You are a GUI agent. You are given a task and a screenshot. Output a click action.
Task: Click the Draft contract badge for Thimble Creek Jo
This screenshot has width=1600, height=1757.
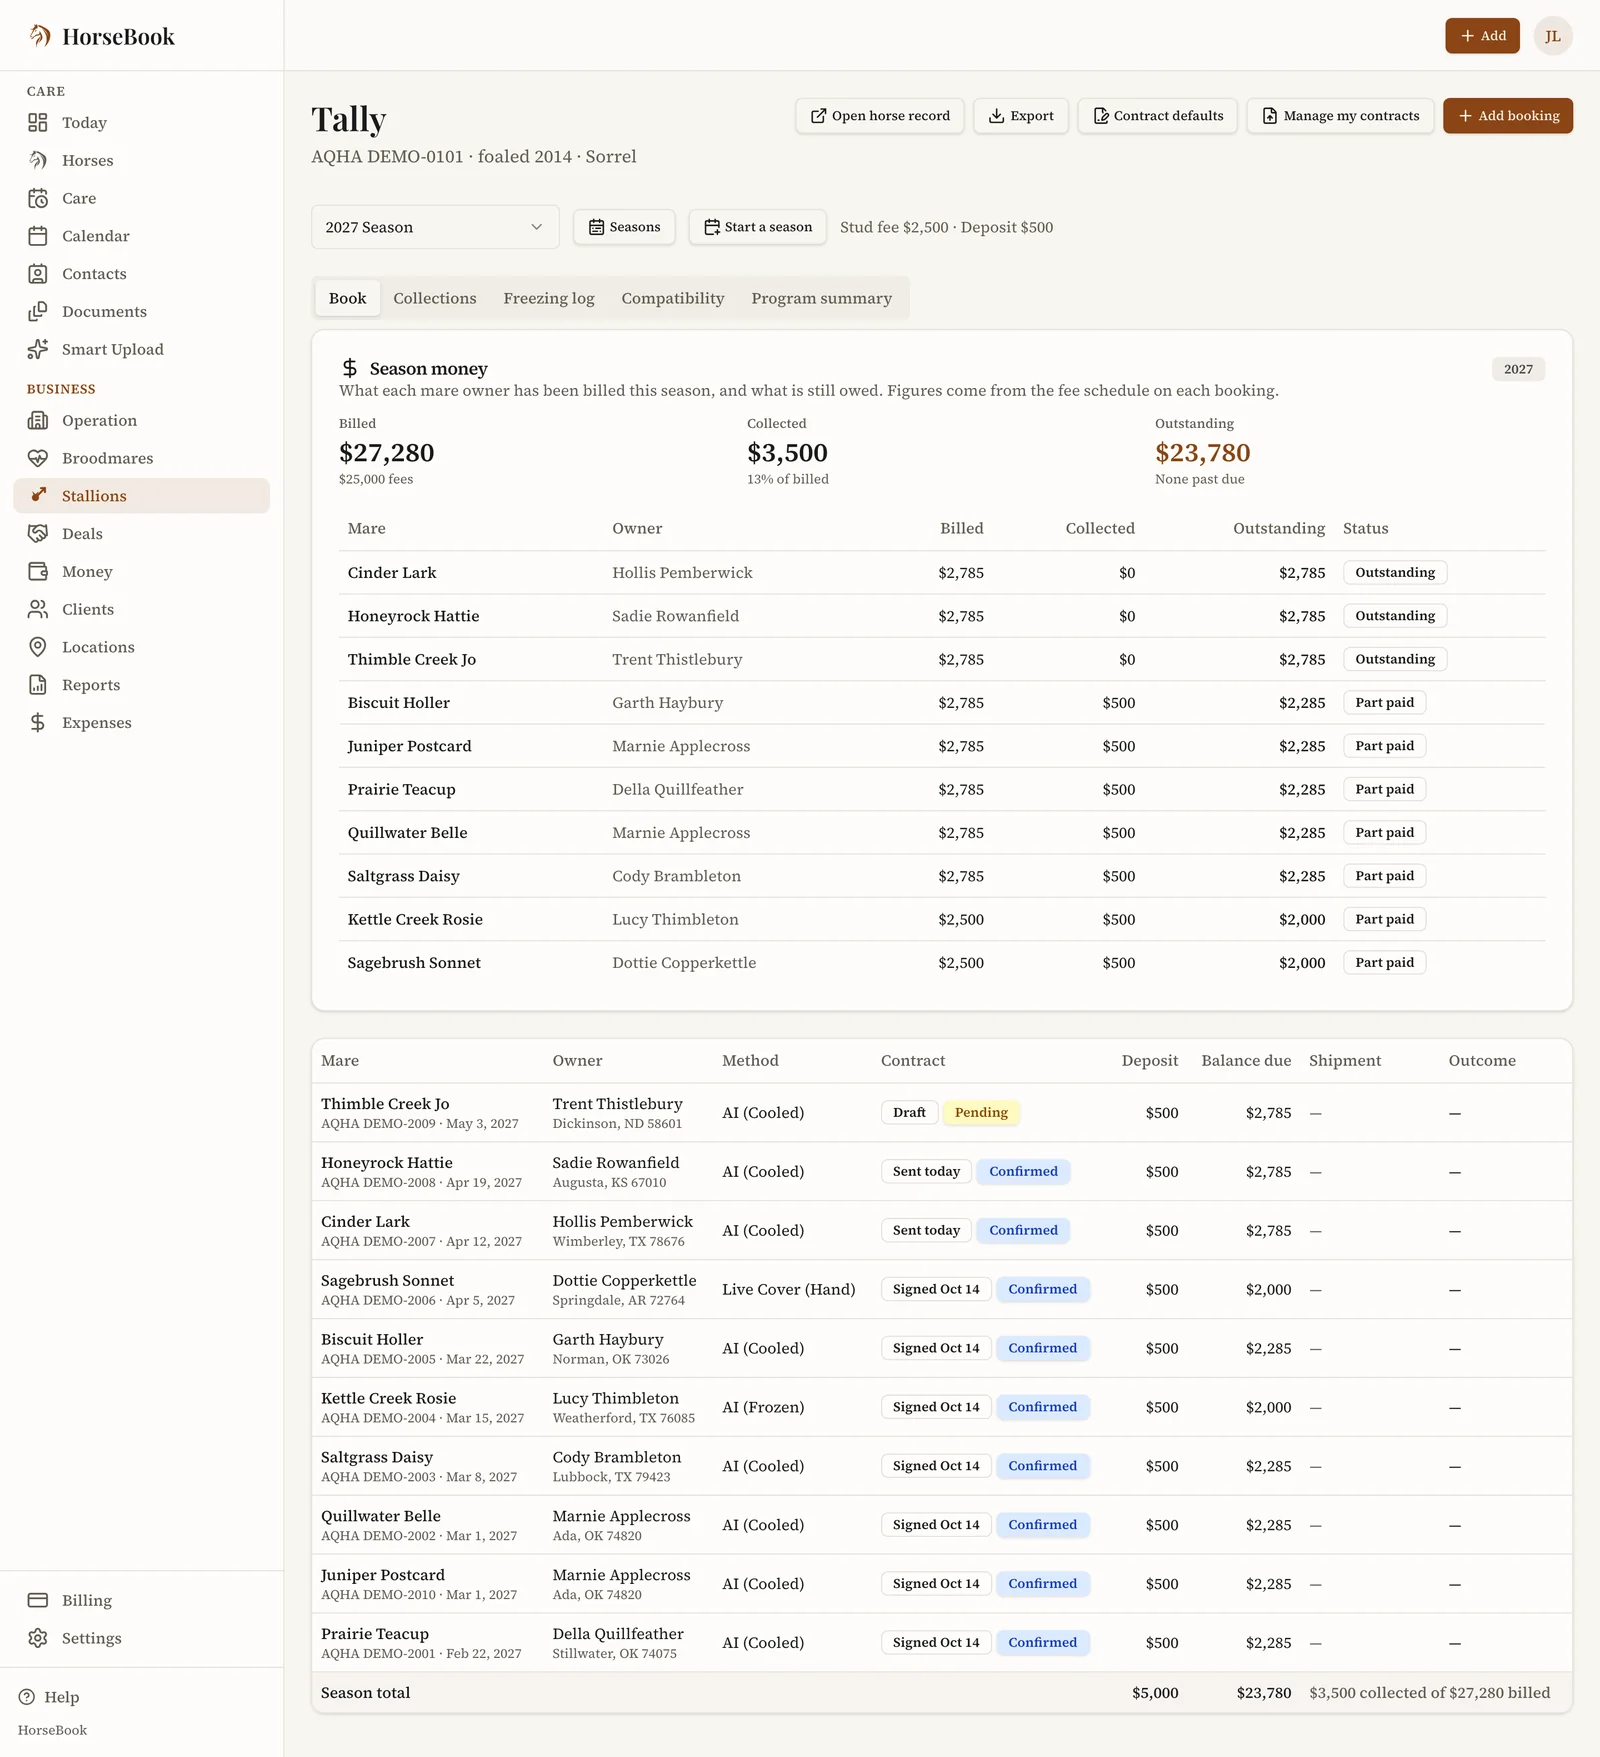pos(909,1113)
